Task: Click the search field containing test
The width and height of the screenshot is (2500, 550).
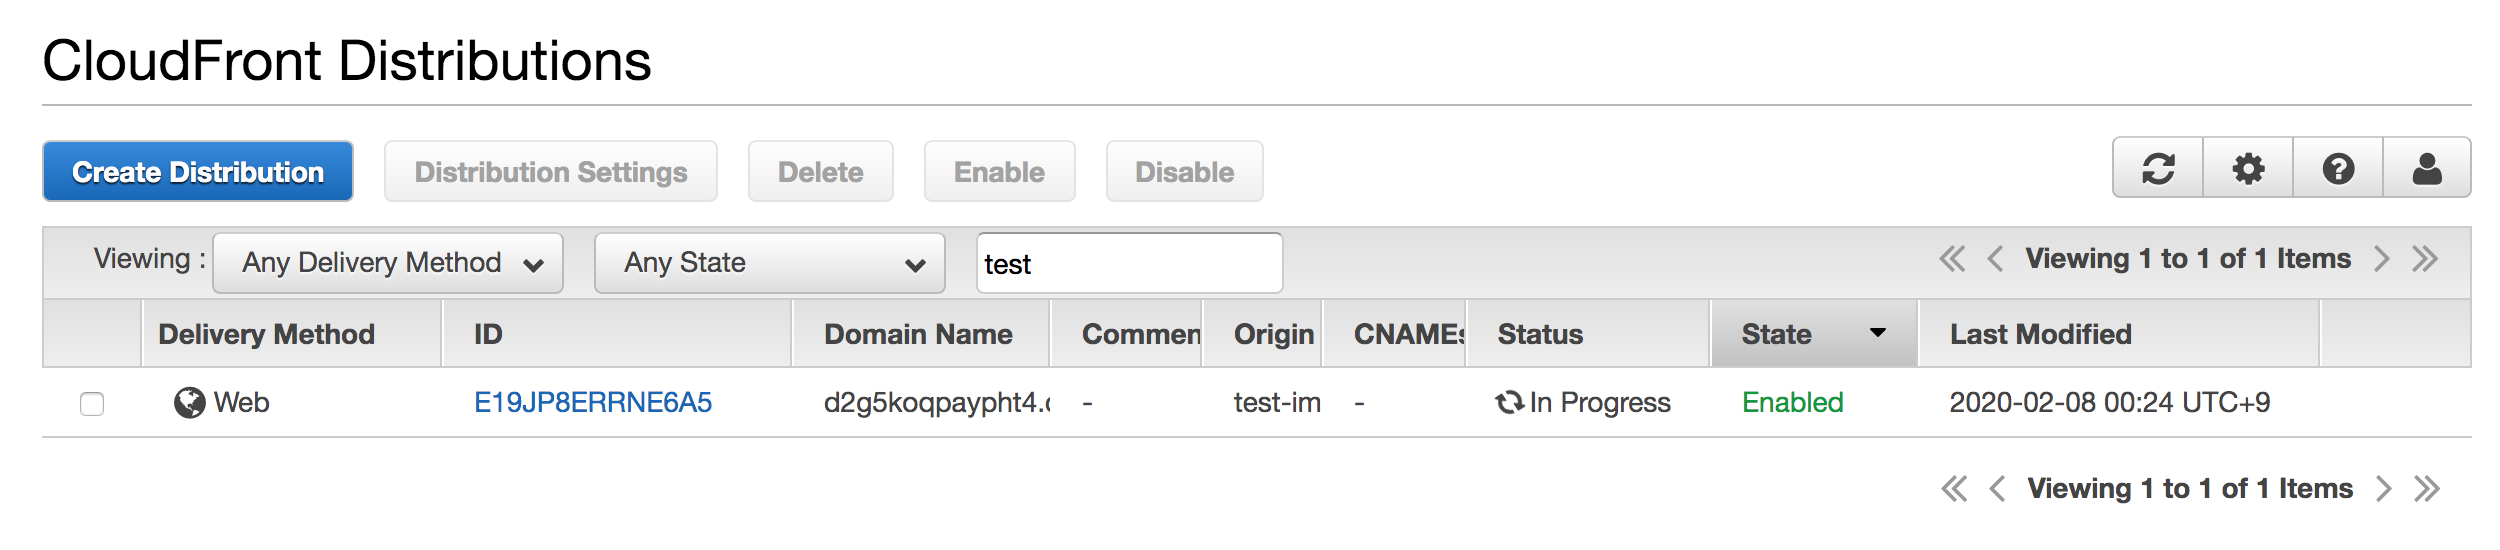Action: [1130, 263]
